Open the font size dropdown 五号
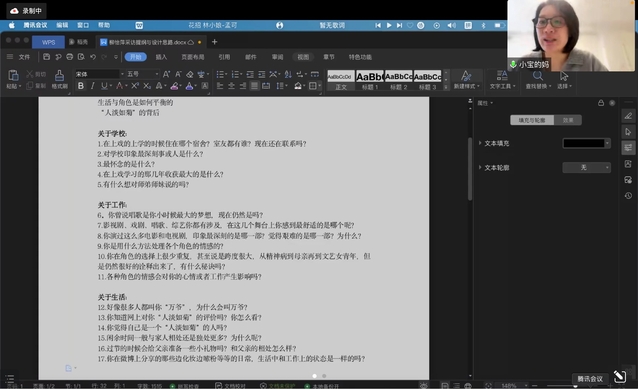The image size is (638, 389). [x=142, y=74]
